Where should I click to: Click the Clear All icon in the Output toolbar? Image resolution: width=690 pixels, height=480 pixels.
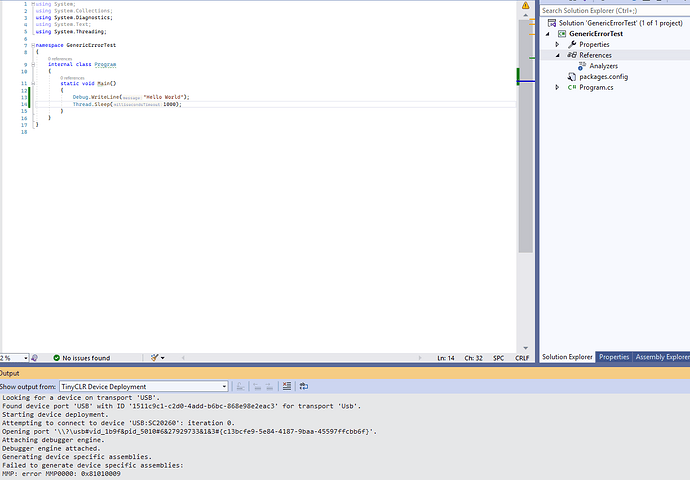pos(287,386)
